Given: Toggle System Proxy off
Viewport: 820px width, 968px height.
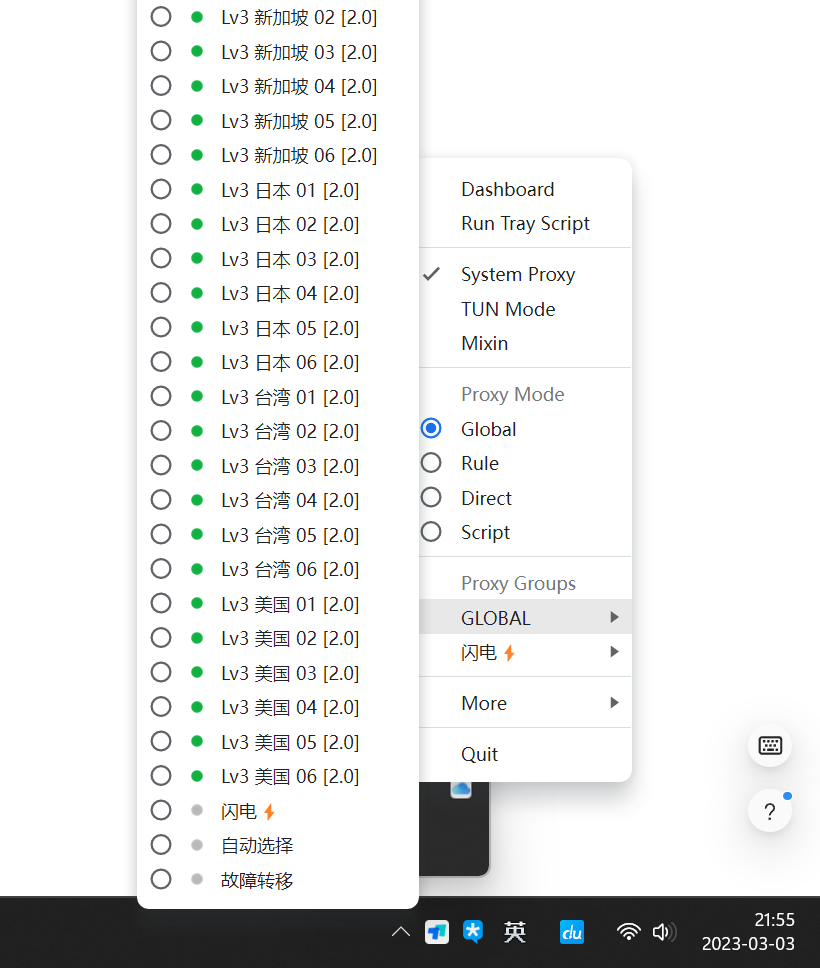Looking at the screenshot, I should (525, 274).
